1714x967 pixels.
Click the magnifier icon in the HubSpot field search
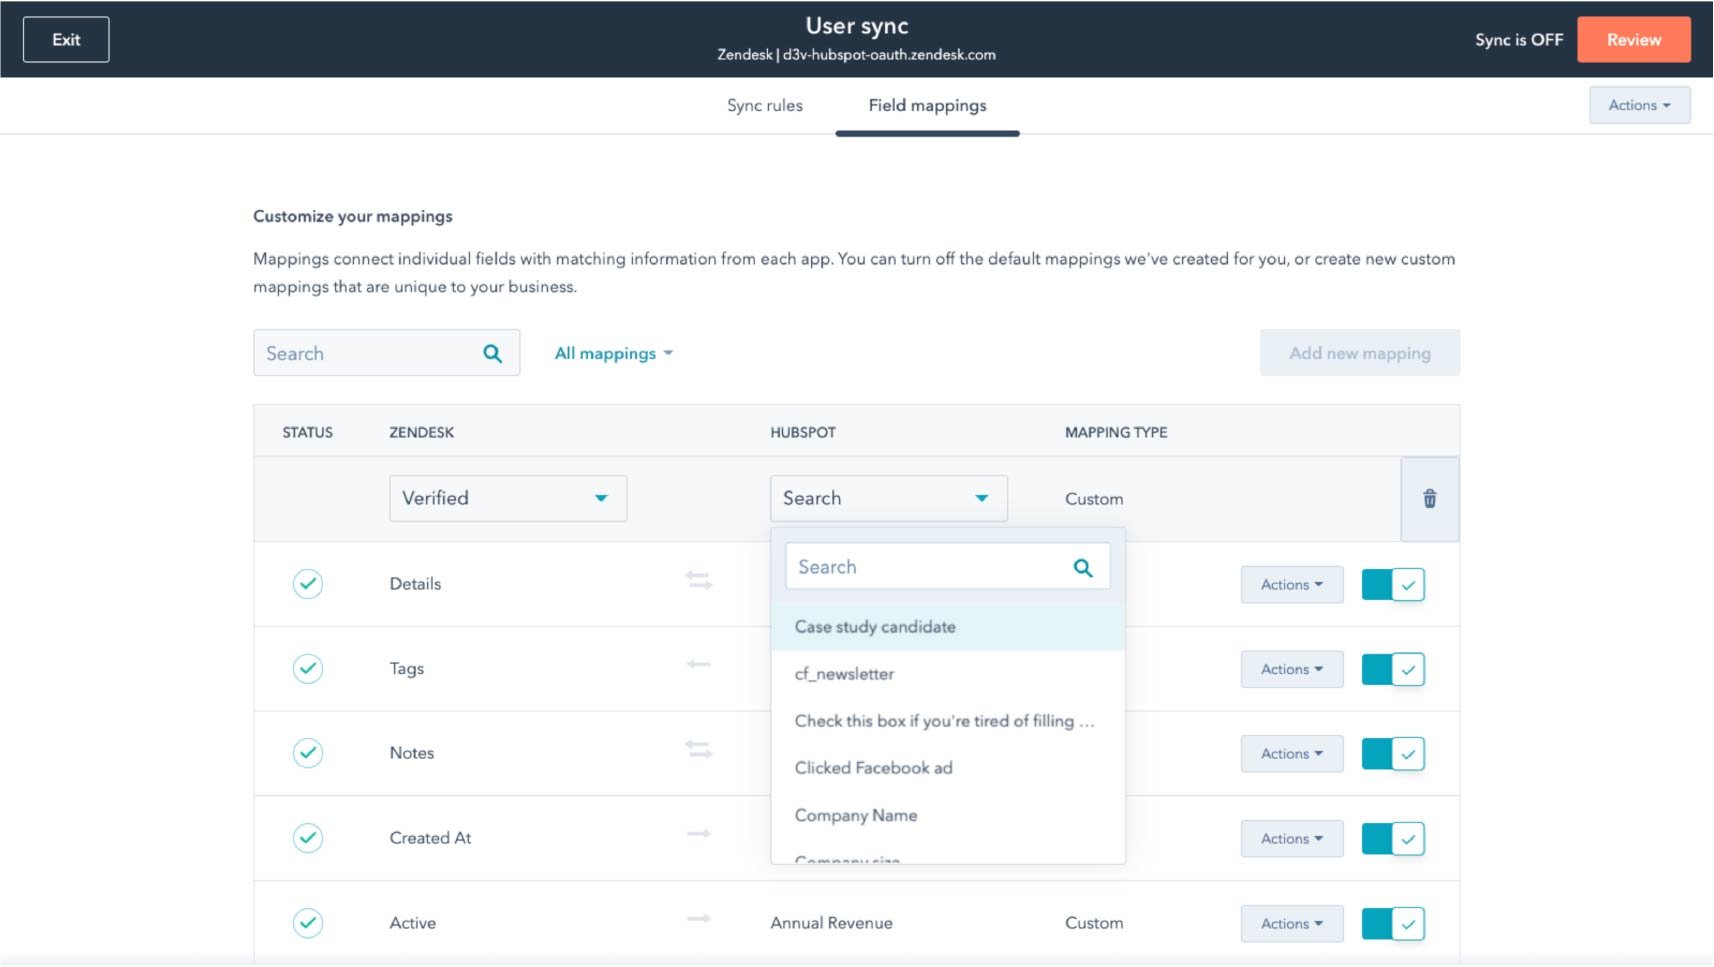click(x=1084, y=566)
